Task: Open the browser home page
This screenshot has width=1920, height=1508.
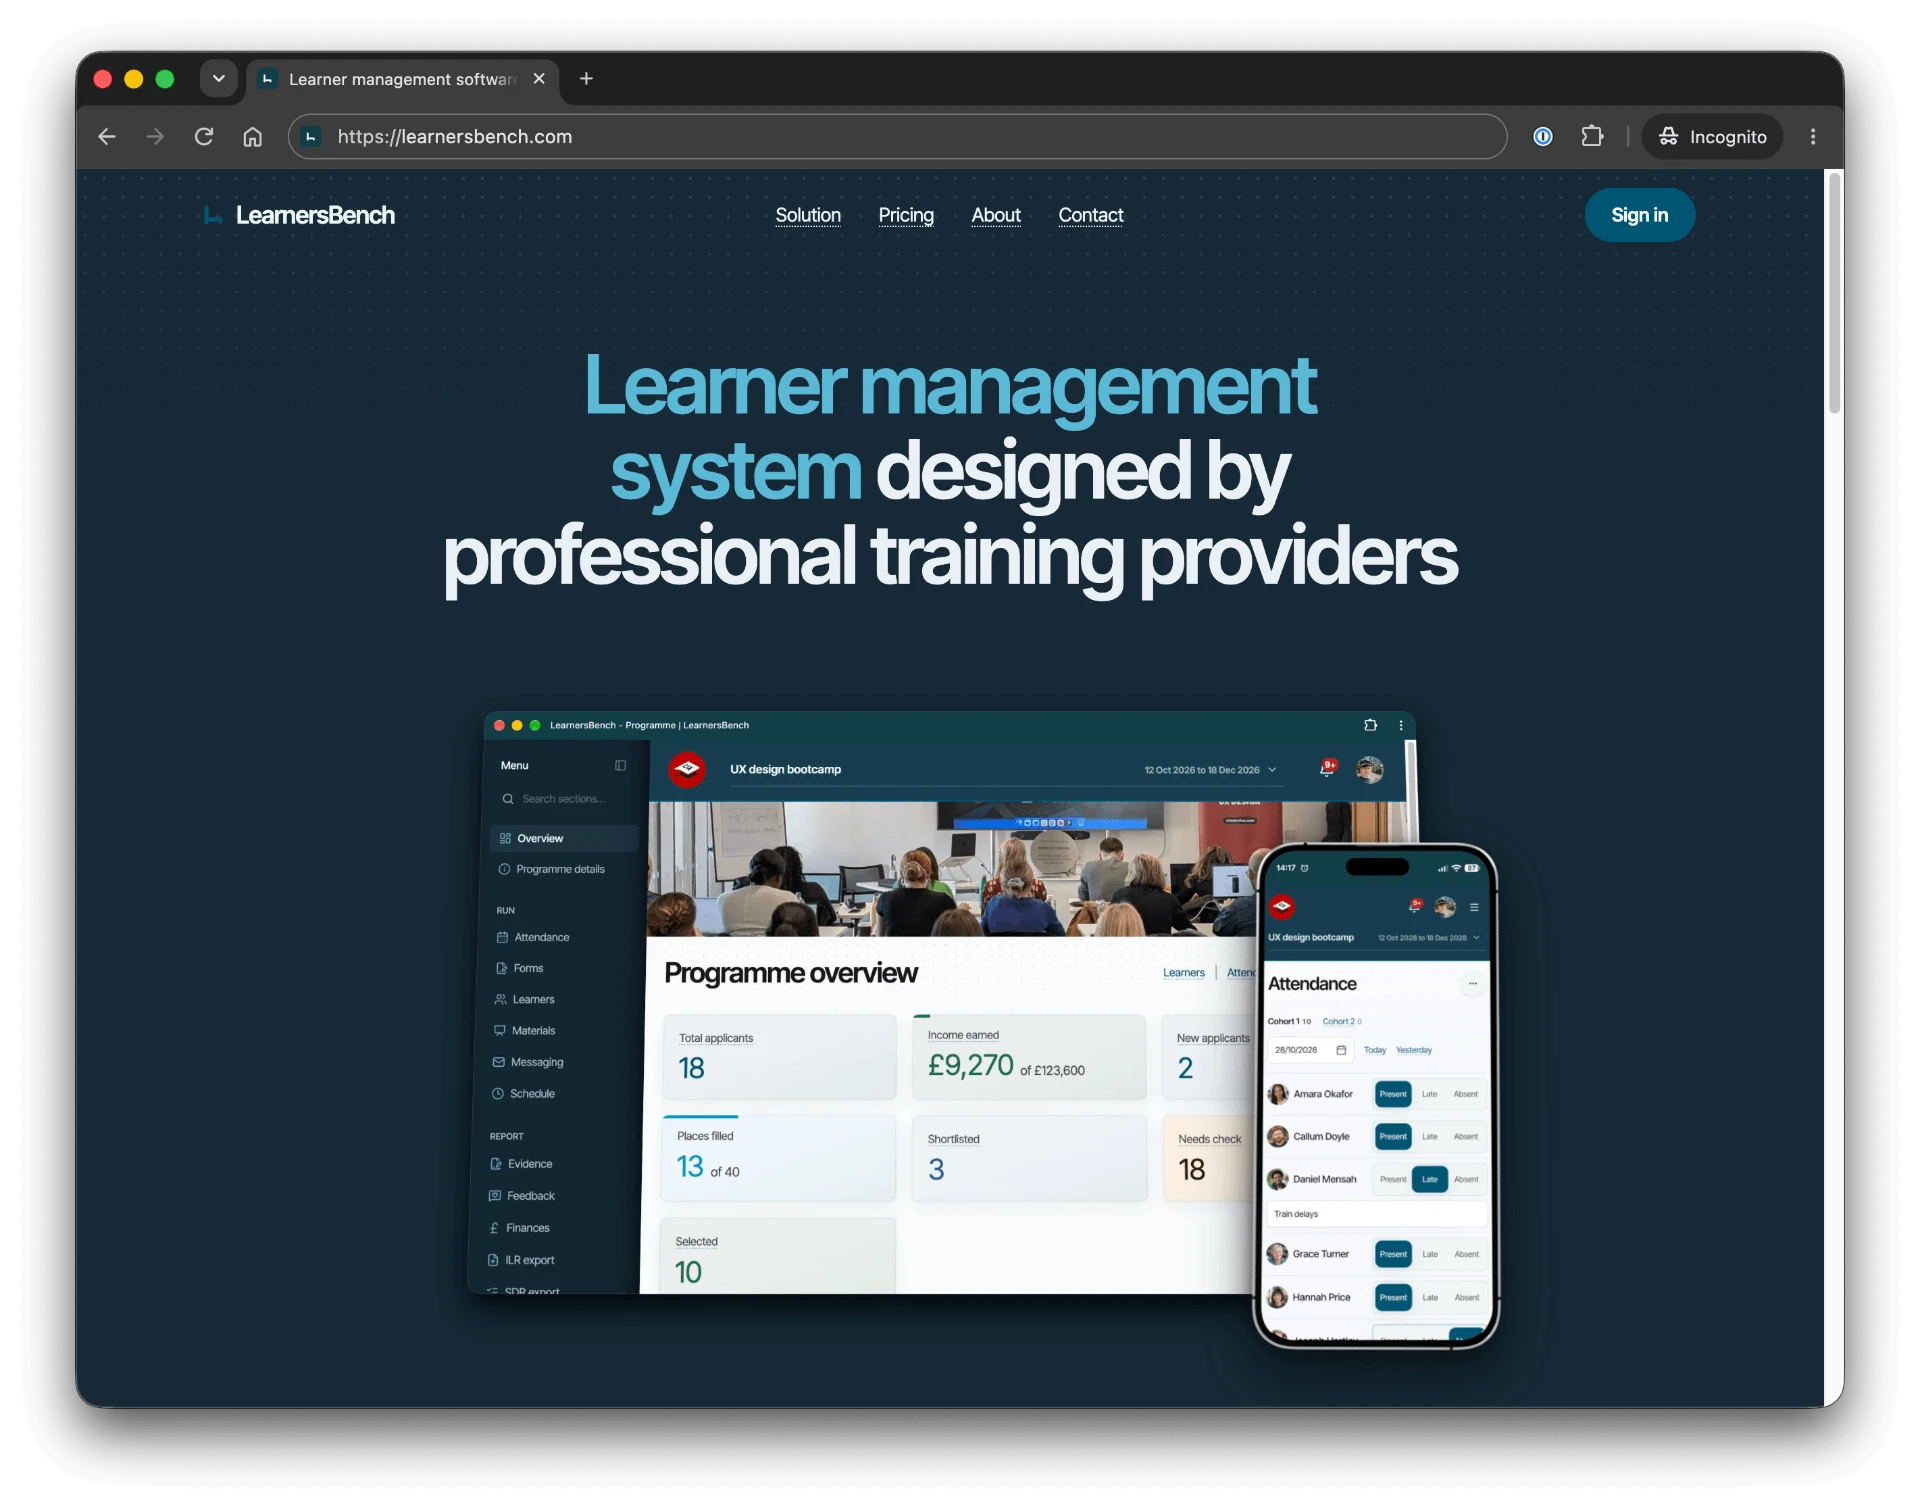Action: click(x=253, y=137)
